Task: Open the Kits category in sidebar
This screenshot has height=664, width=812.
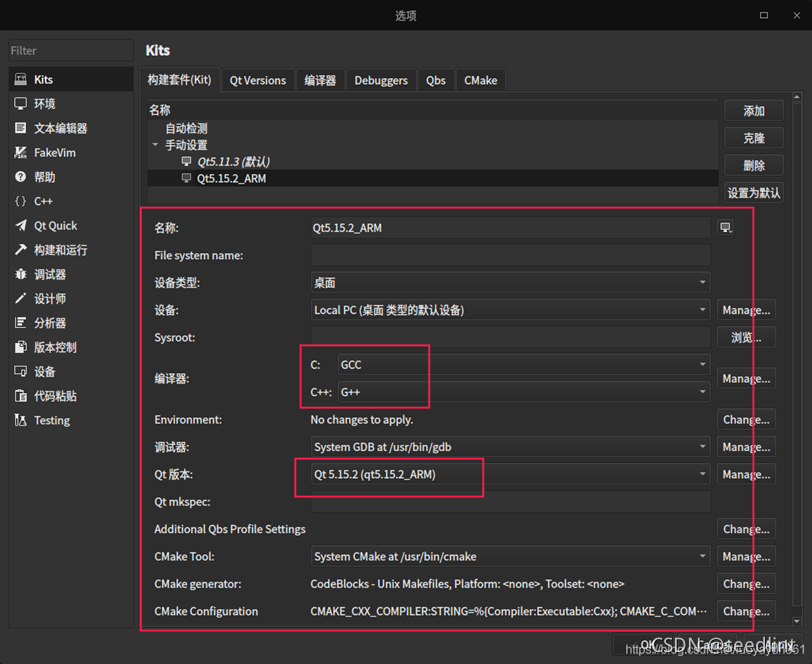Action: (71, 79)
